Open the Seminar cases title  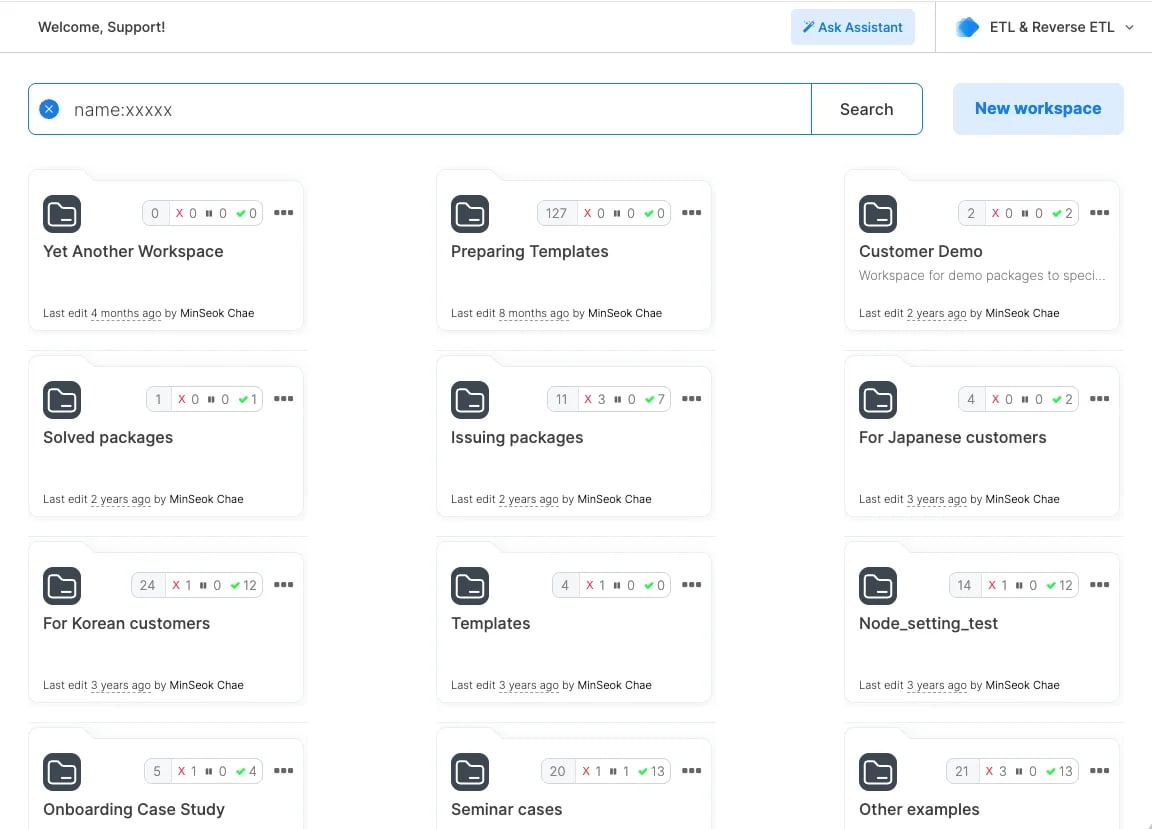tap(506, 809)
